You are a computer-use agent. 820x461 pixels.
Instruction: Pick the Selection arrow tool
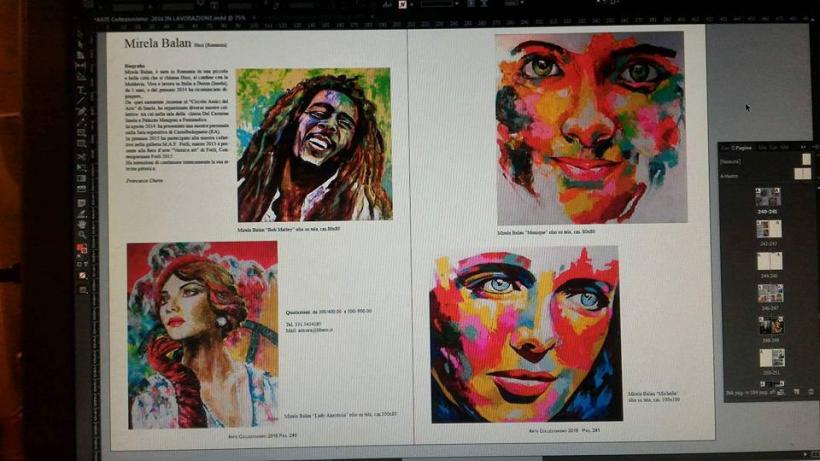pos(82,35)
